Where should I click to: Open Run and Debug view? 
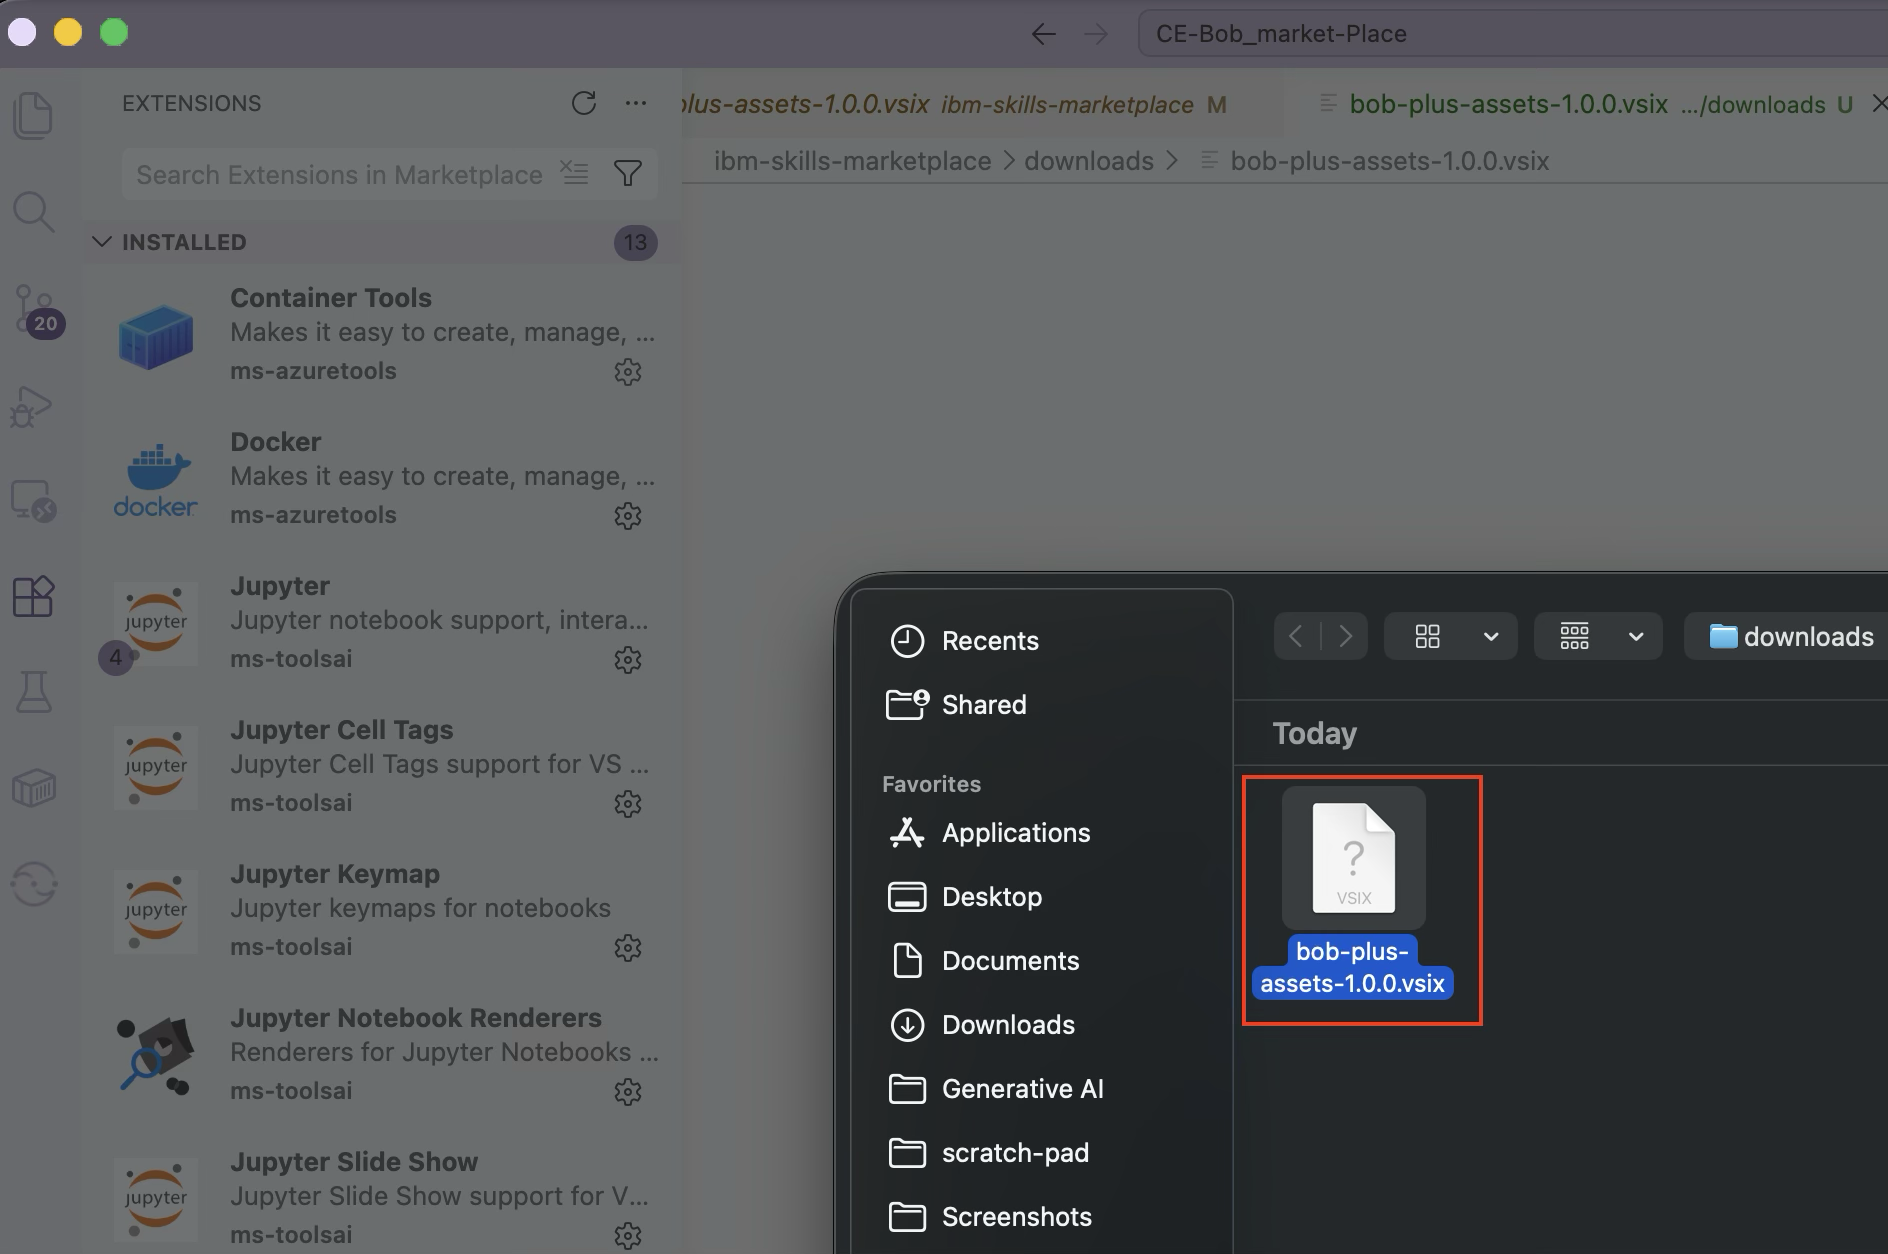(32, 406)
